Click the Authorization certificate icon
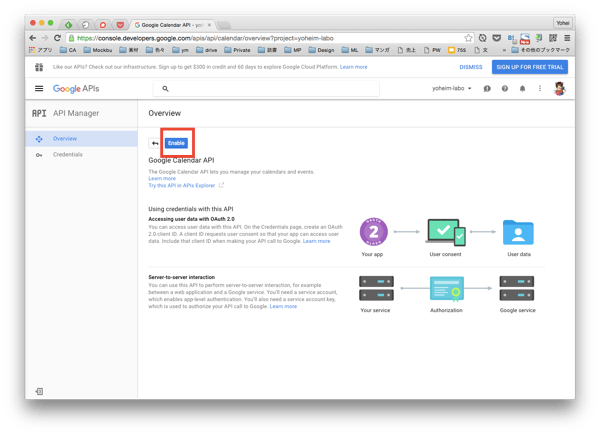Screen dimensions: 600x435 click(x=447, y=288)
